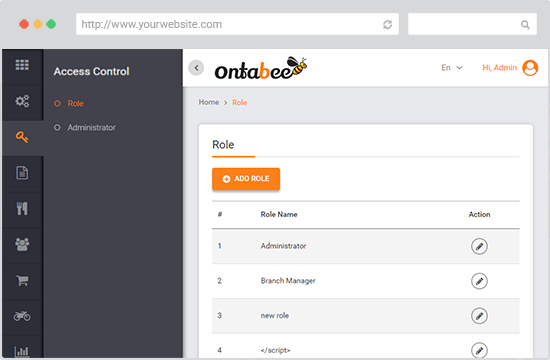The image size is (550, 360).
Task: Click the Role Name column header
Action: [279, 214]
